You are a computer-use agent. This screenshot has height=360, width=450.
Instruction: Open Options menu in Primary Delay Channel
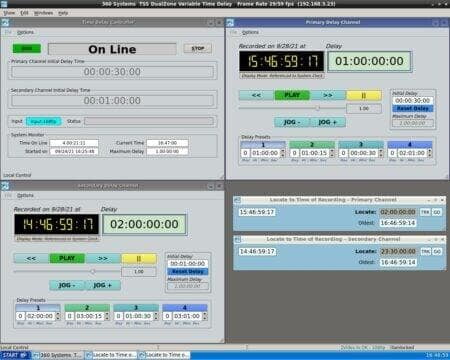point(250,32)
